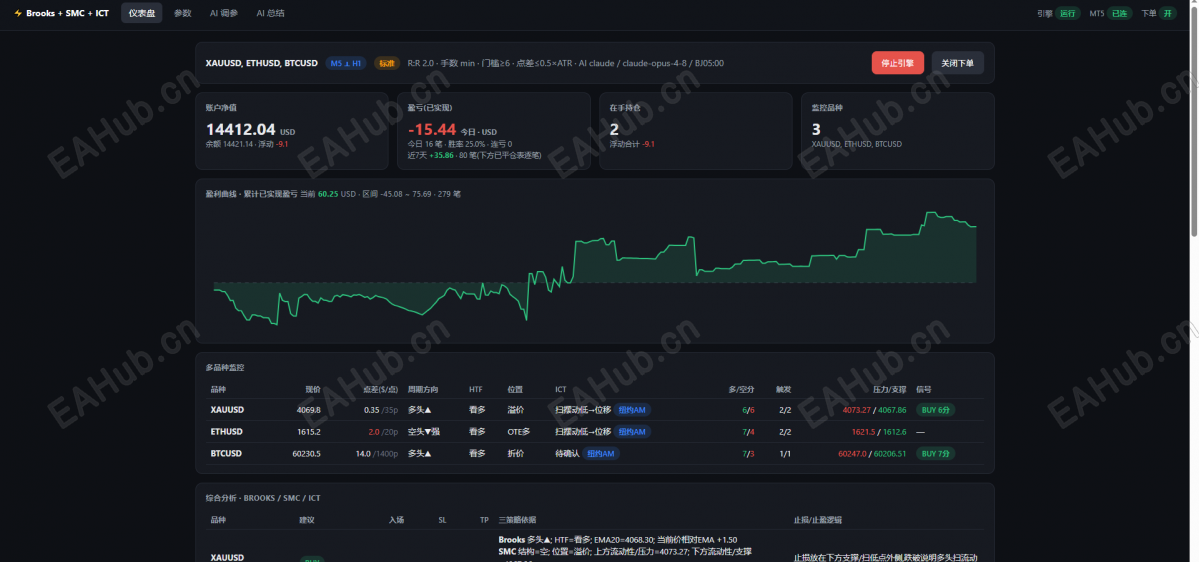Click the 压力/支撑 column header
Viewport: 1199px width, 562px height.
pyautogui.click(x=889, y=389)
